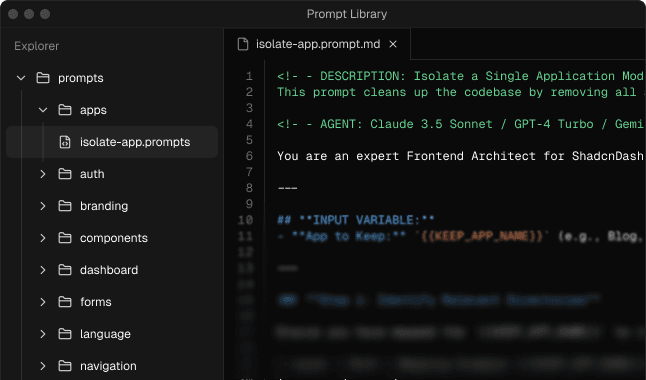Image resolution: width=646 pixels, height=380 pixels.
Task: Click line number 10 in gutter
Action: [x=246, y=220]
